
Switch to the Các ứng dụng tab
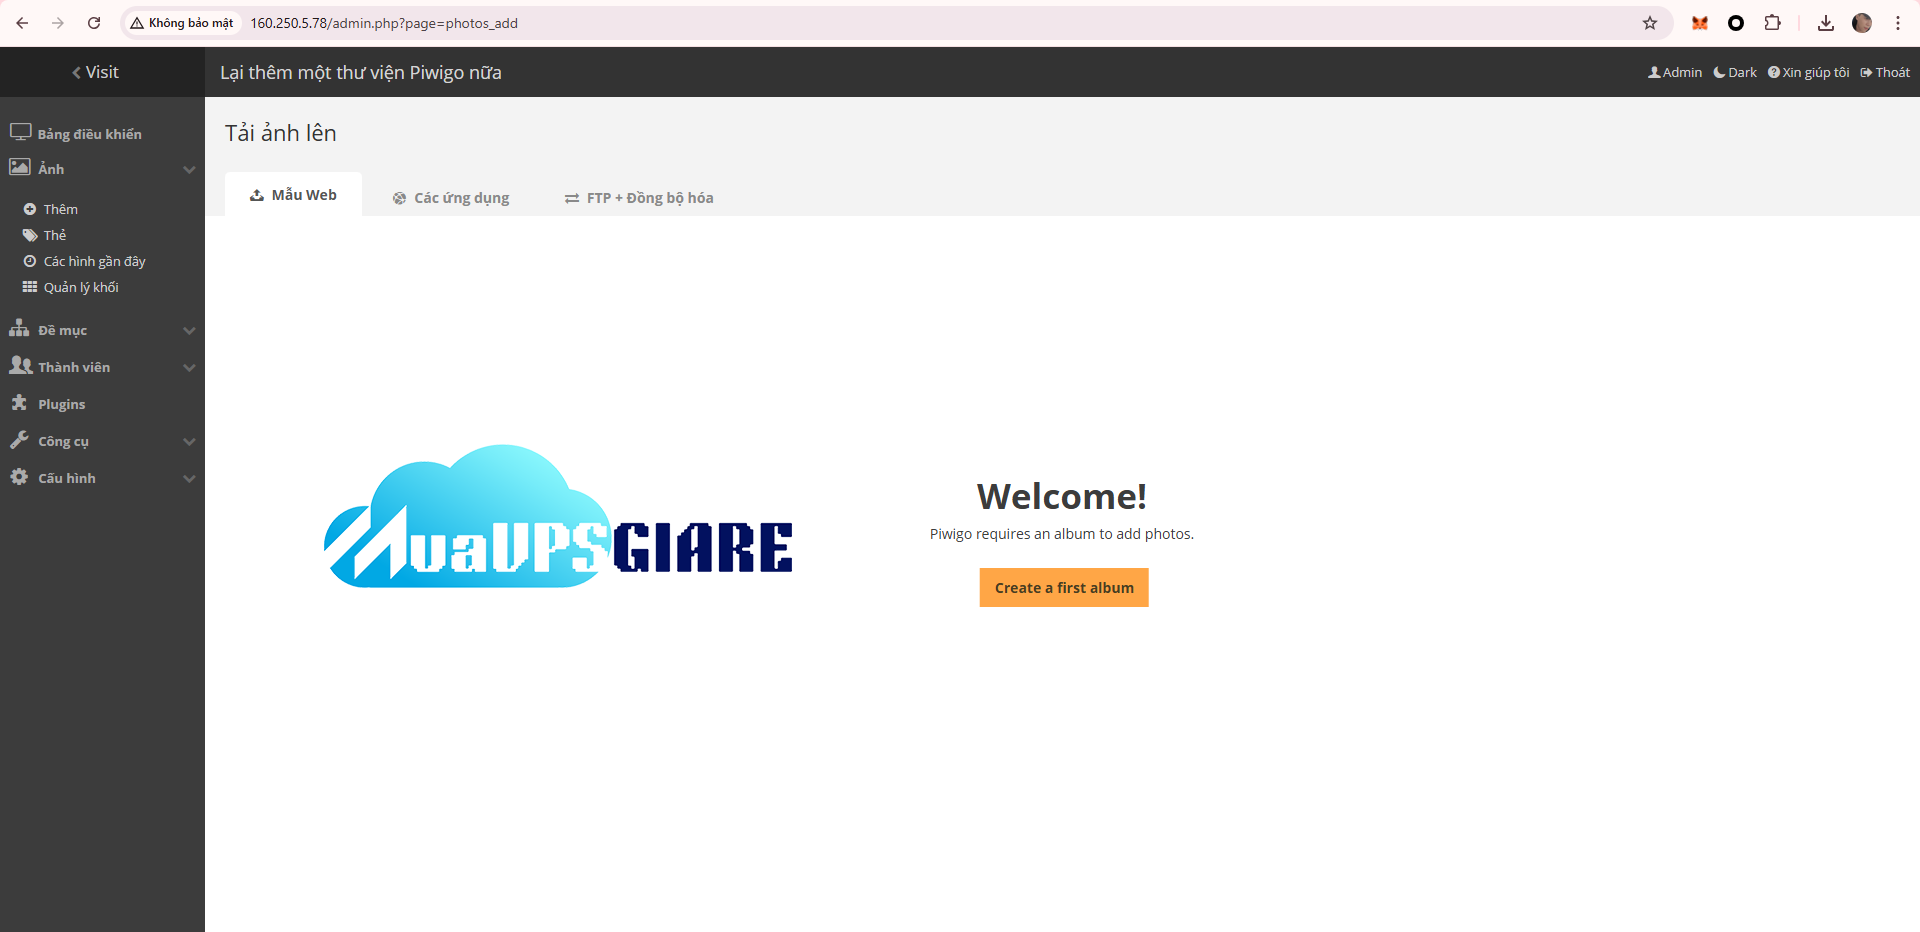click(451, 198)
